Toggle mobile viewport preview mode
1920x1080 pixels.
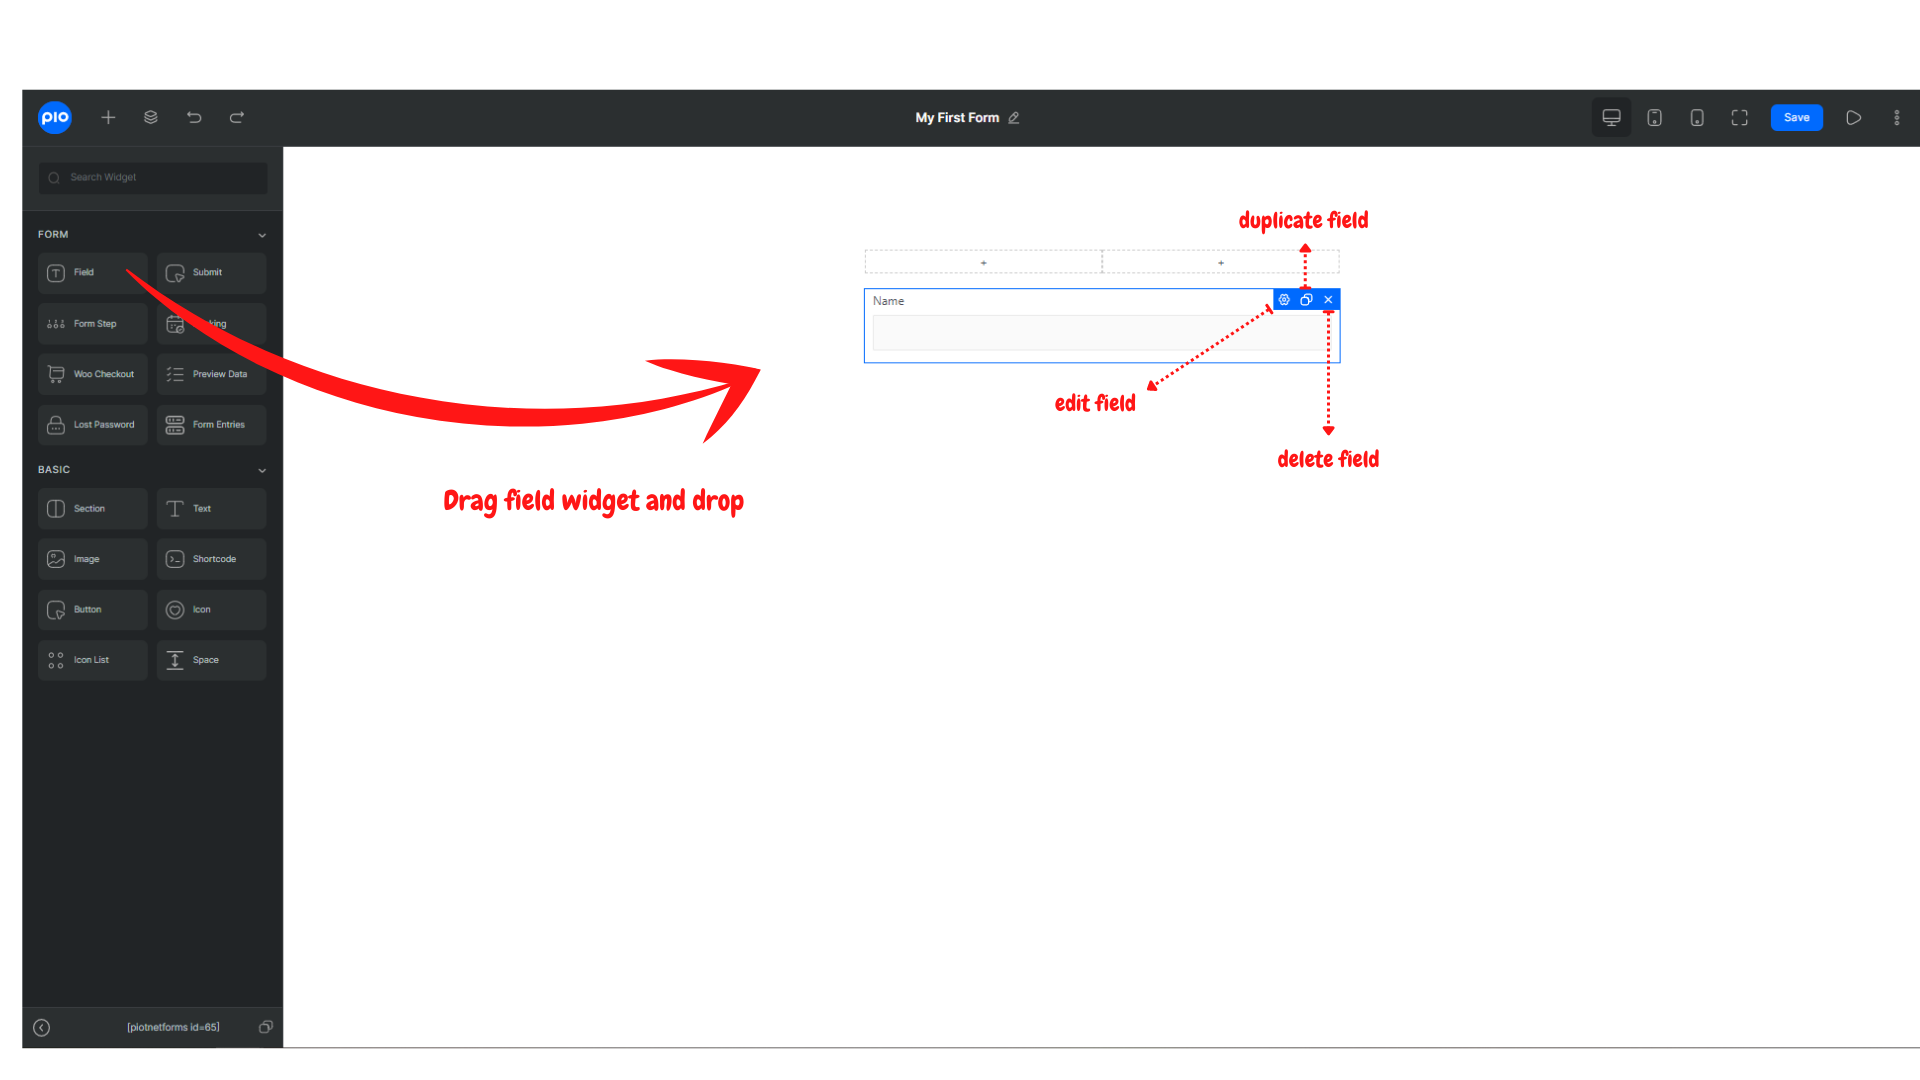[x=1697, y=117]
